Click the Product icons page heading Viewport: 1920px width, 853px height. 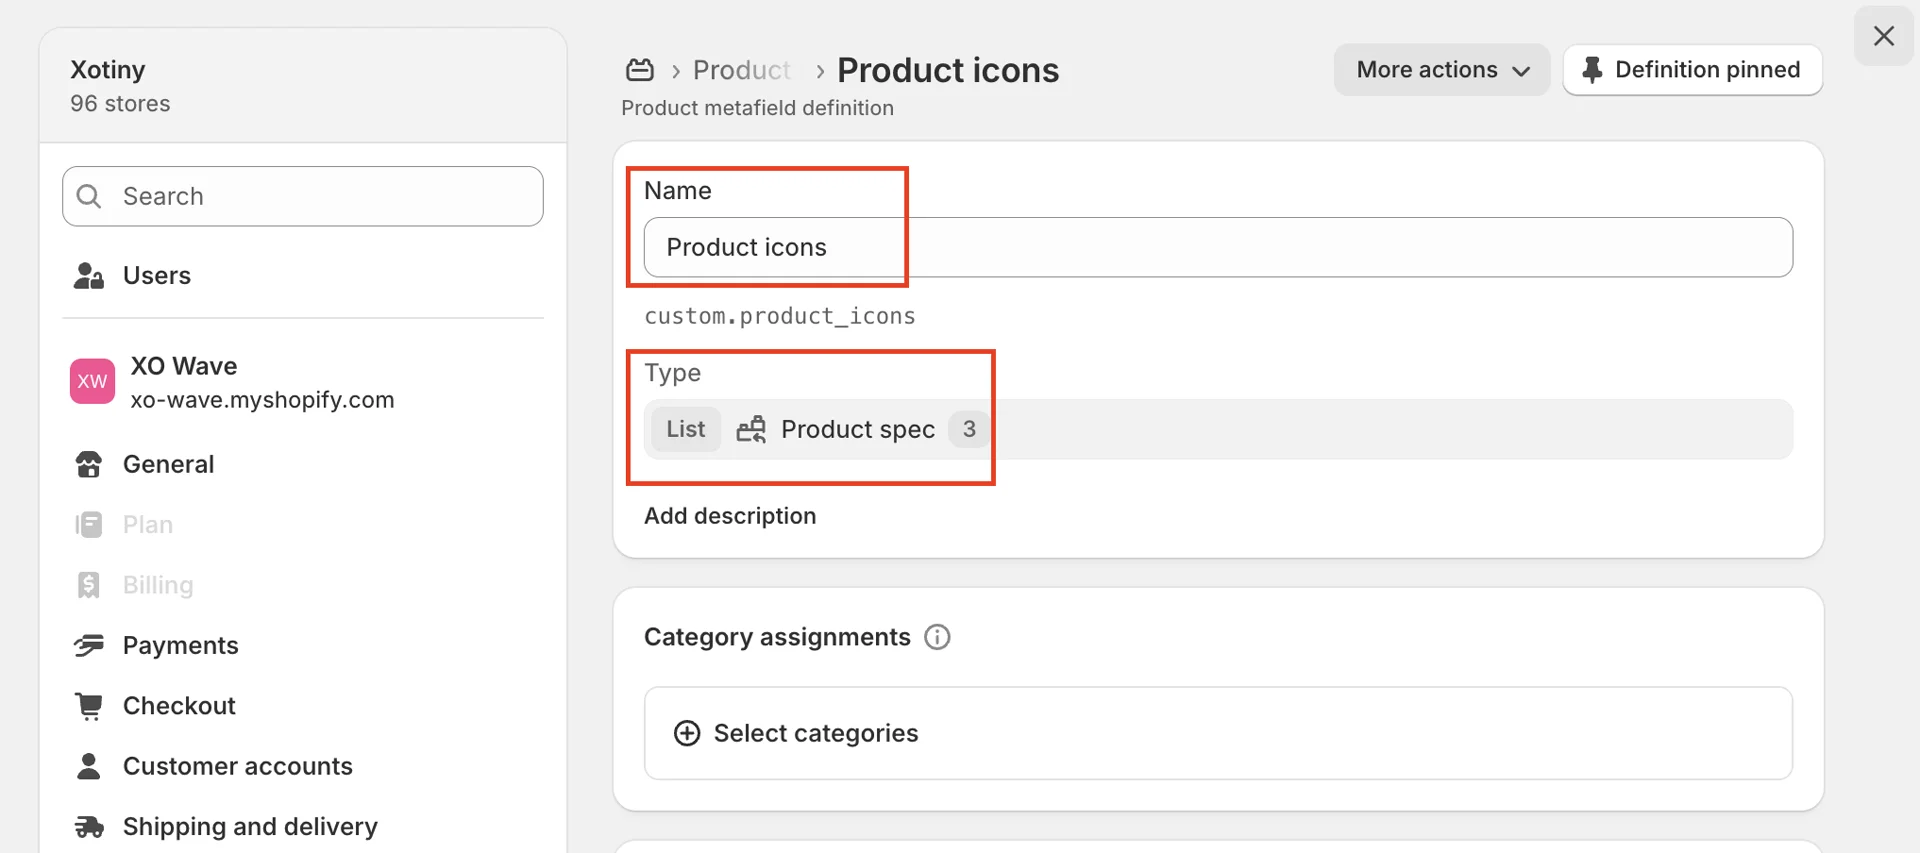(948, 70)
